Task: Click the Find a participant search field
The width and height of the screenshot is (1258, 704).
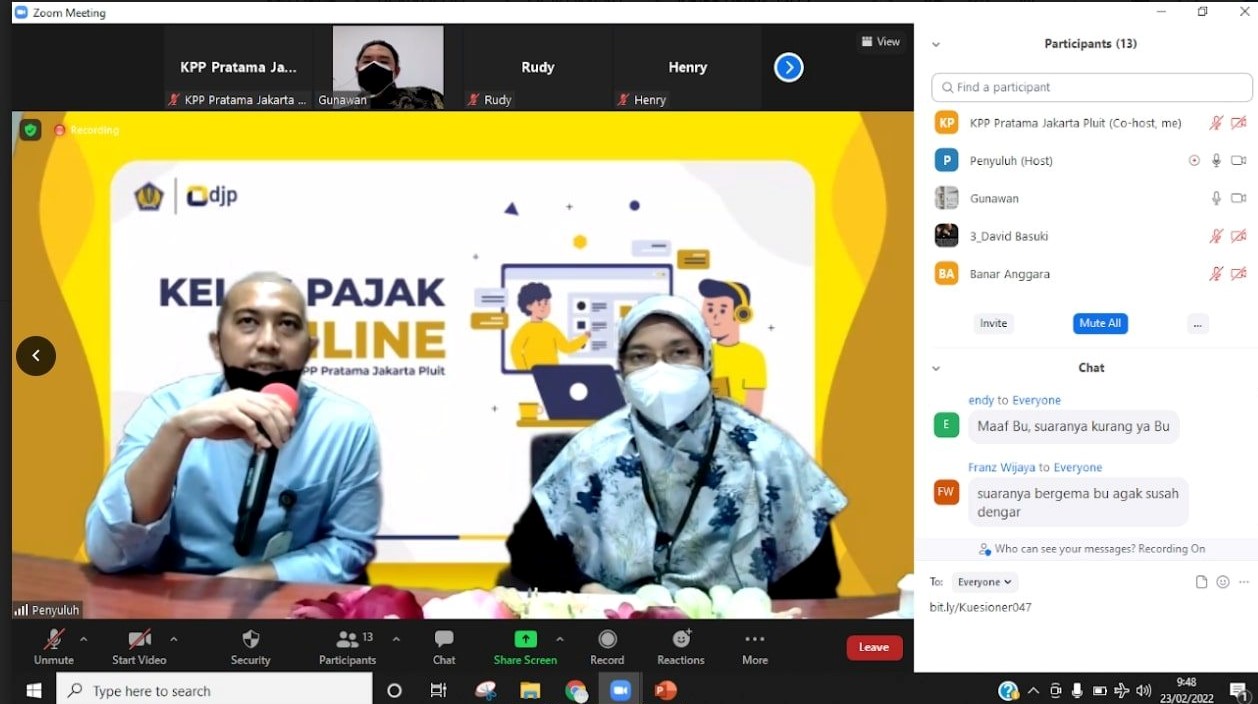Action: 1092,87
